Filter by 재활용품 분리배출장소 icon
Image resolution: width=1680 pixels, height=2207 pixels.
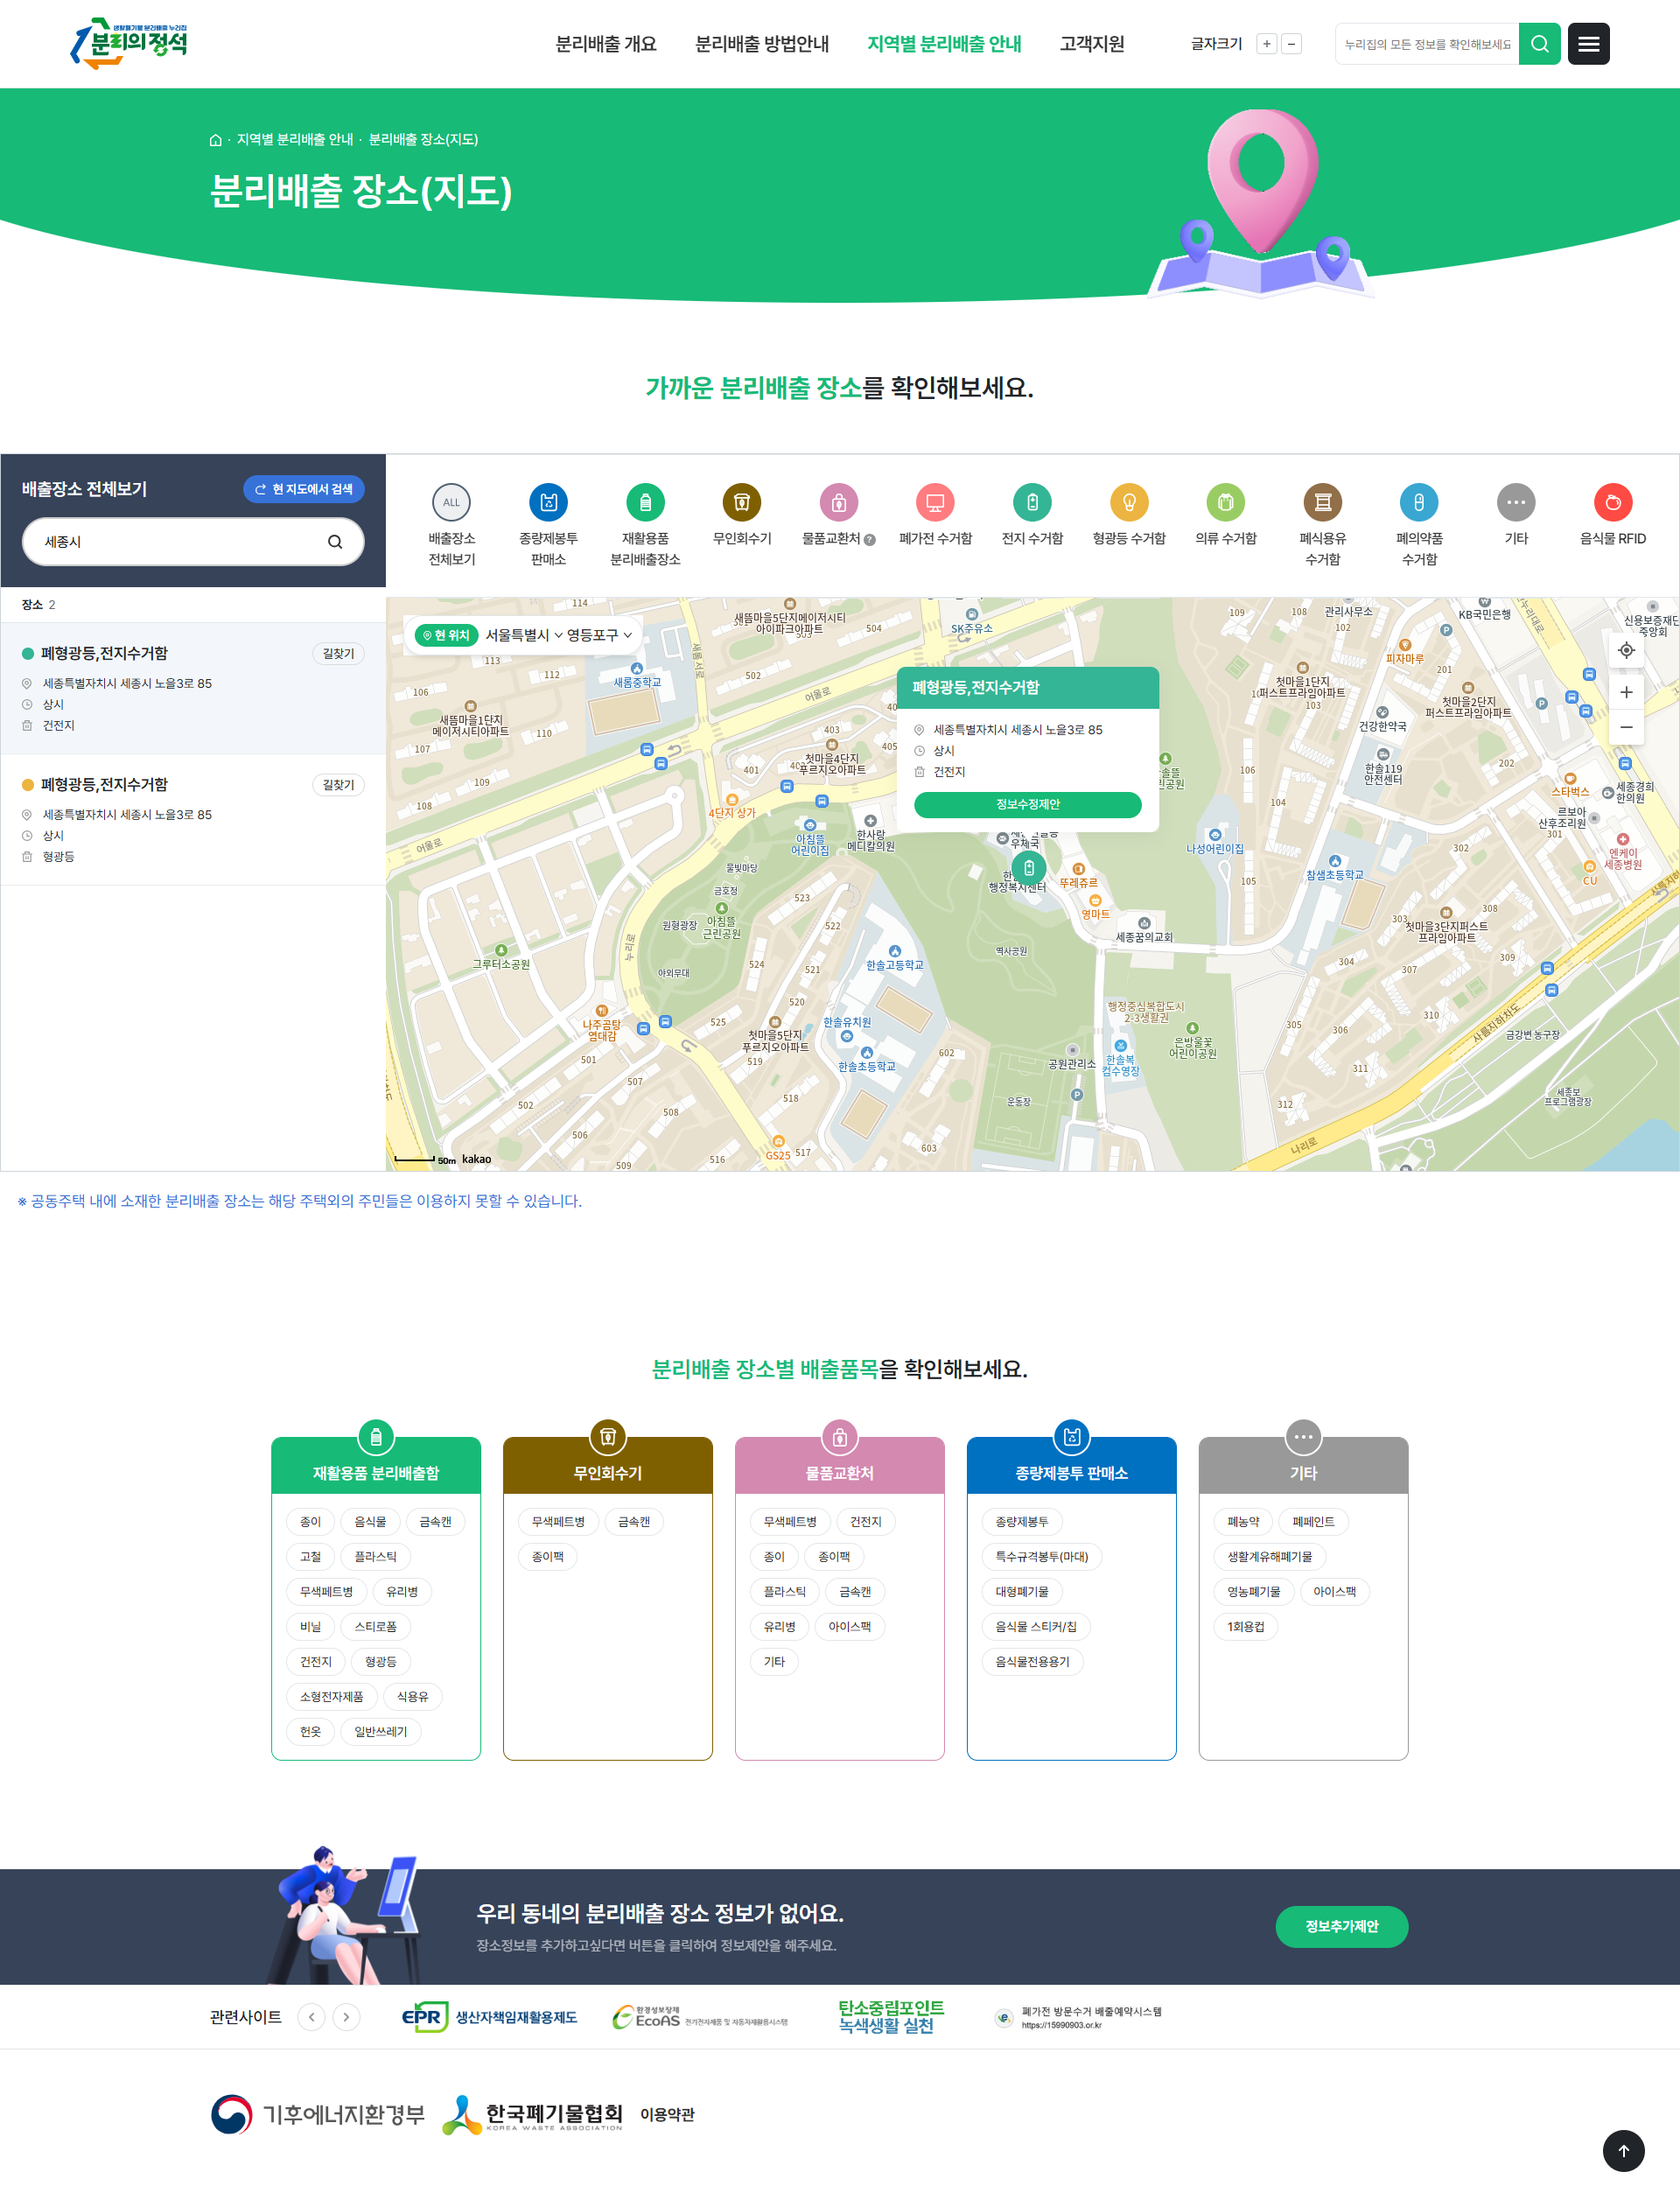tap(645, 502)
